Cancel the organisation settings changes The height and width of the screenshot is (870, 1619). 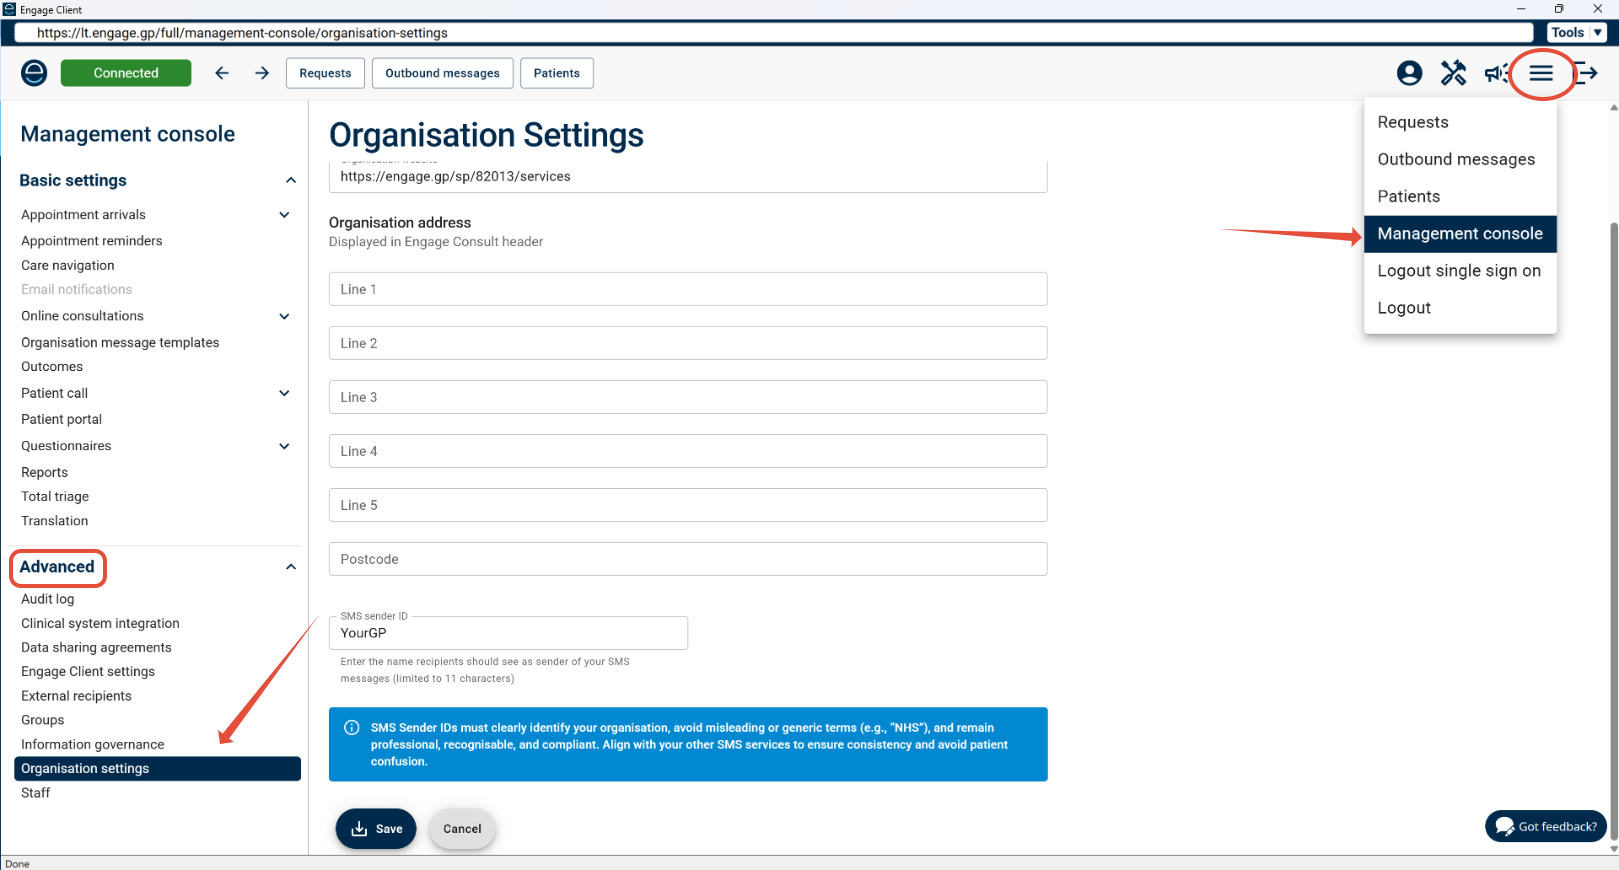tap(462, 829)
